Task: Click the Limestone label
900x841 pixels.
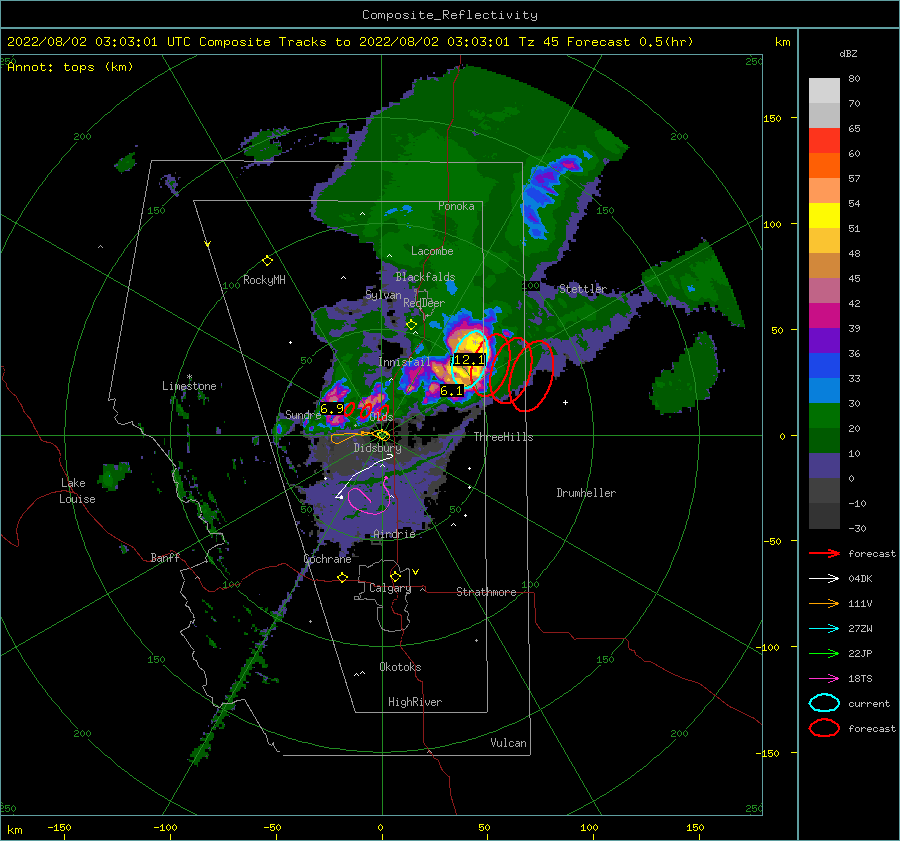Action: tap(189, 386)
